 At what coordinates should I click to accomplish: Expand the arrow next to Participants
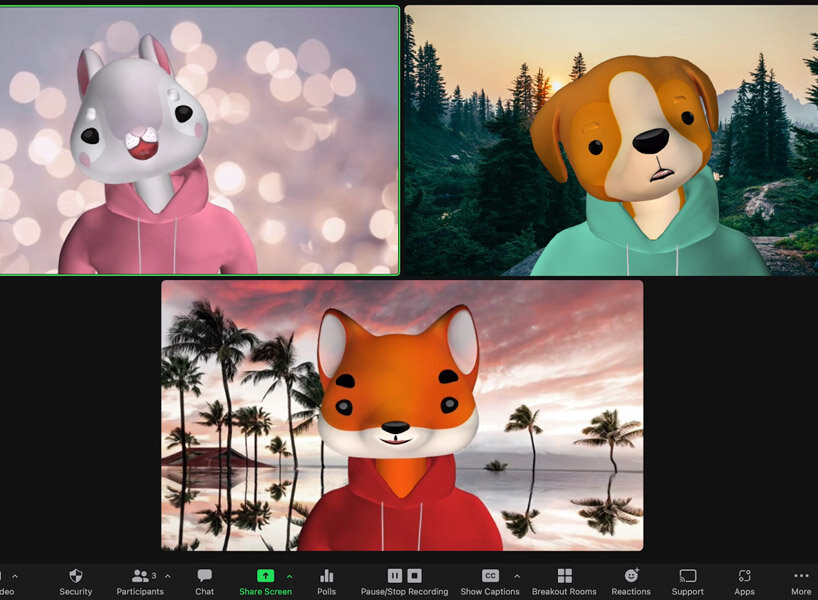click(x=167, y=576)
